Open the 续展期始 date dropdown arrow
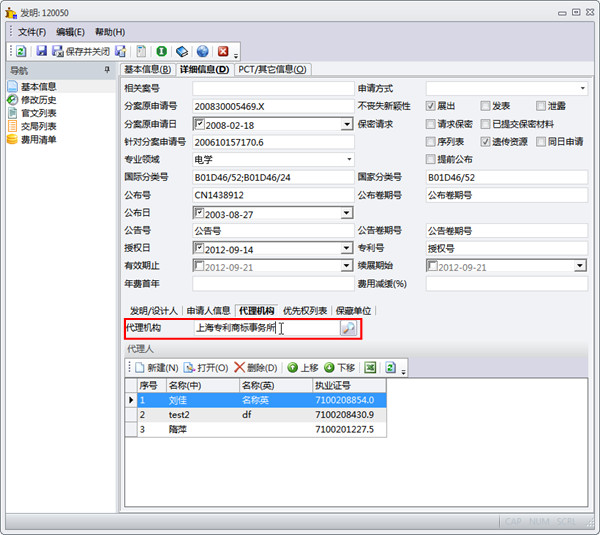Image resolution: width=600 pixels, height=535 pixels. [x=580, y=266]
